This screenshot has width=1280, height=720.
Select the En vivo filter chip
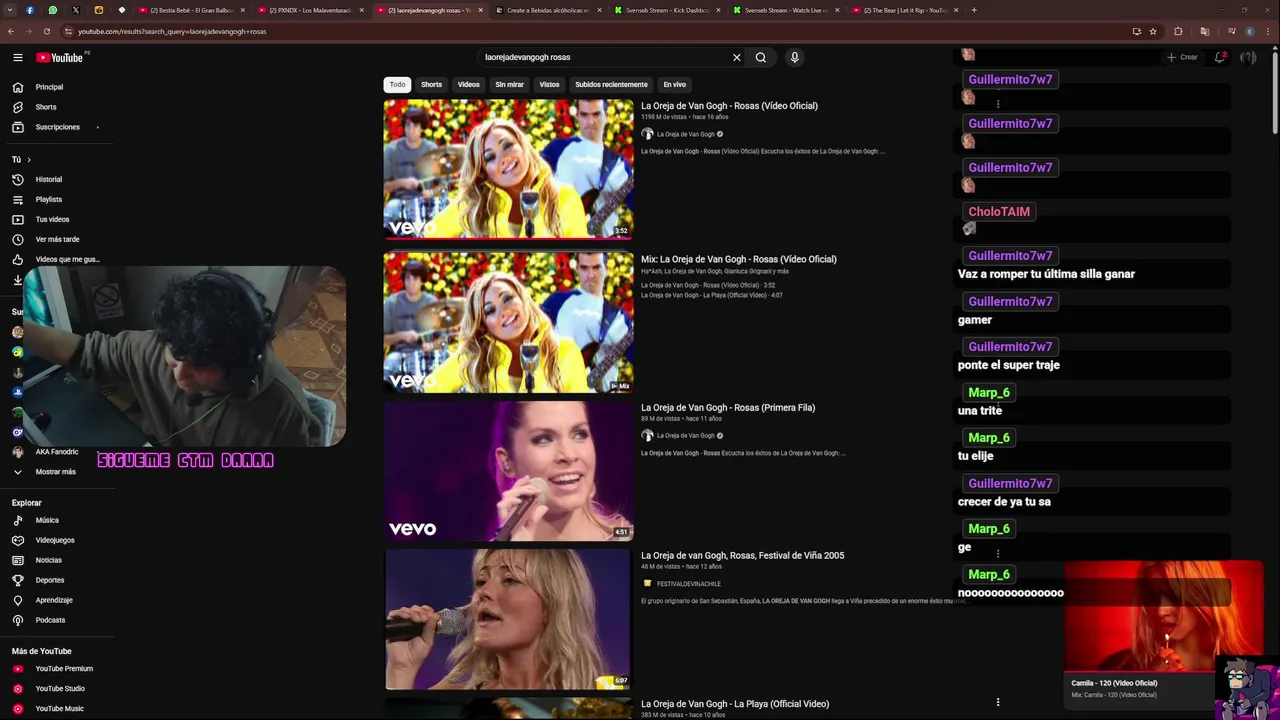675,84
